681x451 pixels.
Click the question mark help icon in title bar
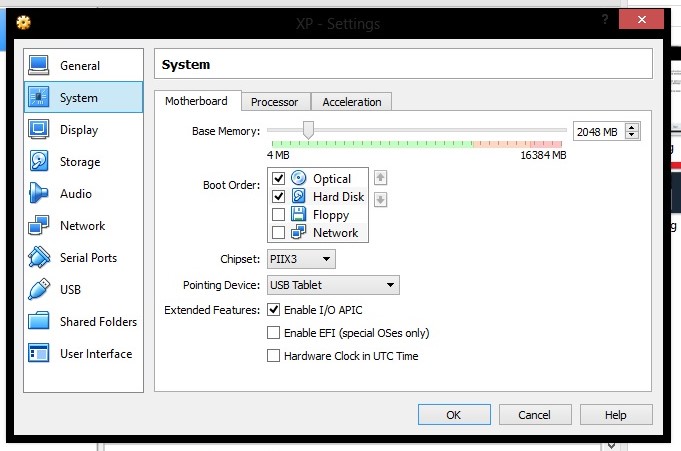[x=605, y=20]
